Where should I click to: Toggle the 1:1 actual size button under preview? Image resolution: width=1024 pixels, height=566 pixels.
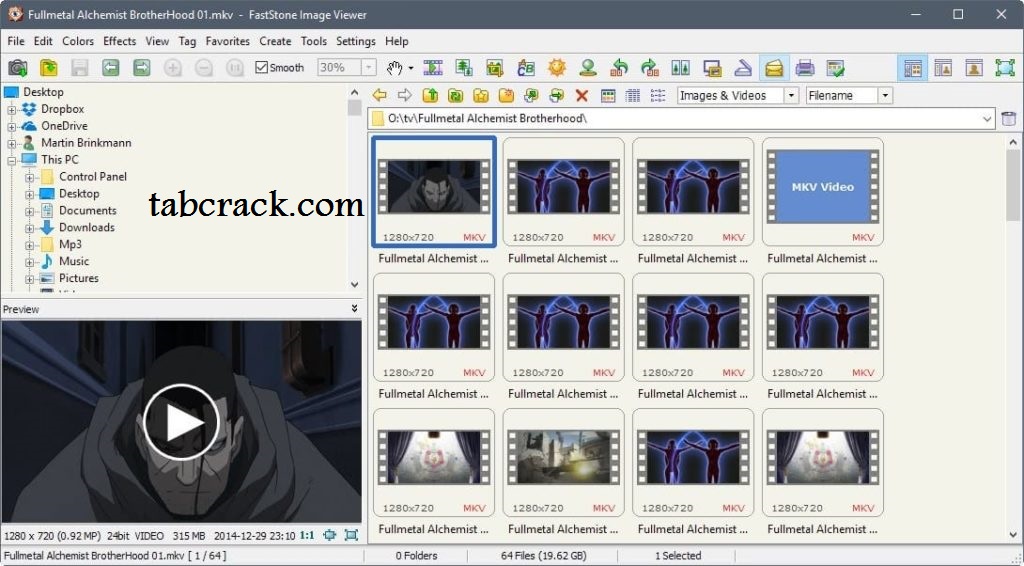click(x=307, y=535)
